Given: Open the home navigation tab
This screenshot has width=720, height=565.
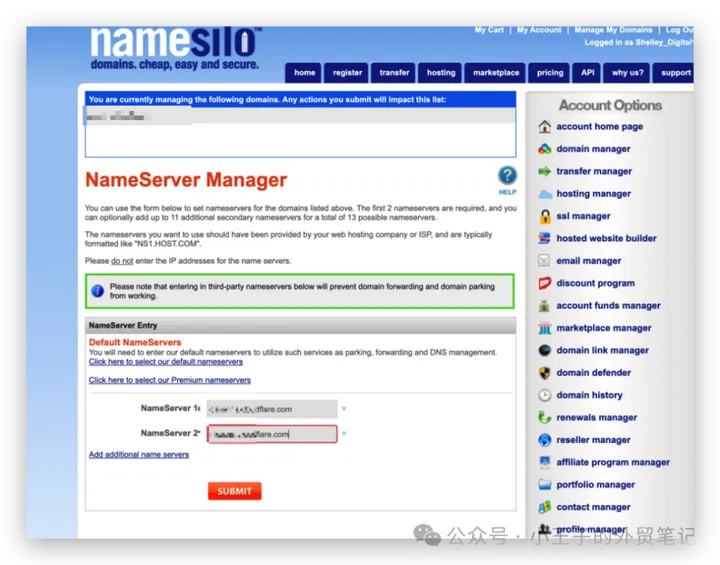Looking at the screenshot, I should pyautogui.click(x=304, y=73).
